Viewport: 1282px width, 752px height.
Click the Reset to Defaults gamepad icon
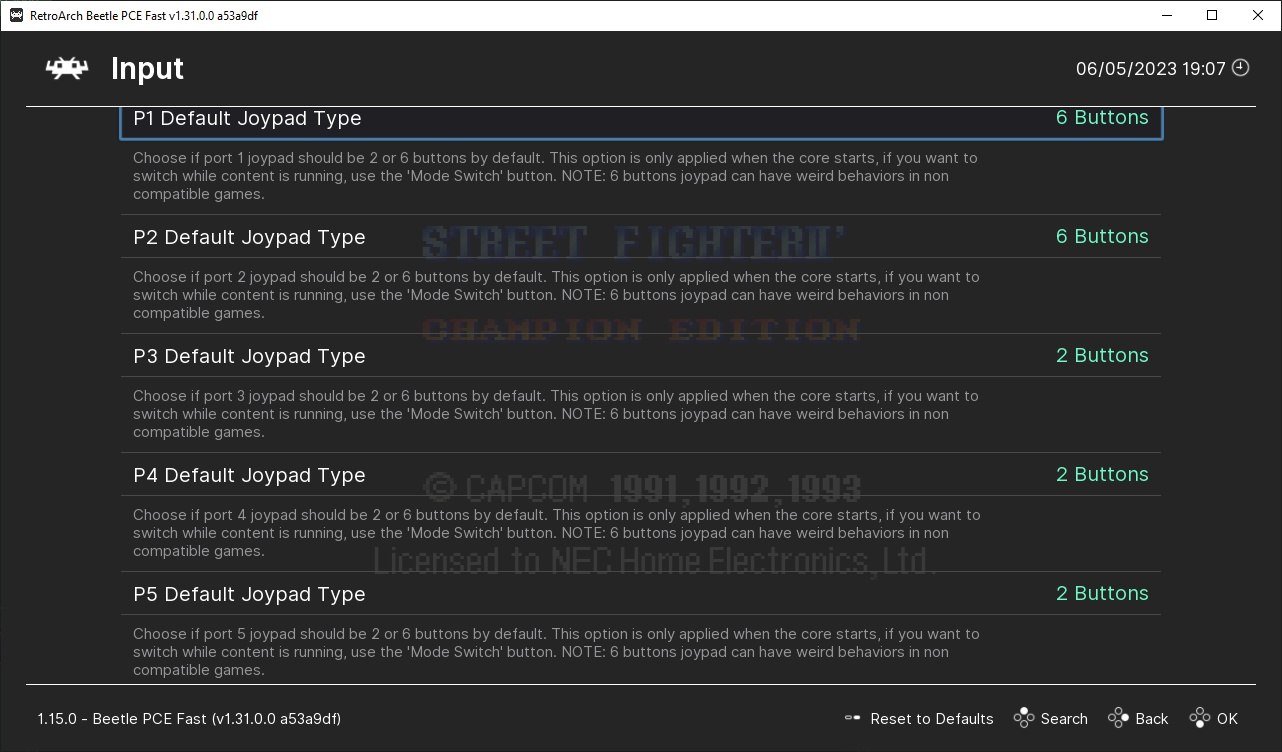[852, 718]
